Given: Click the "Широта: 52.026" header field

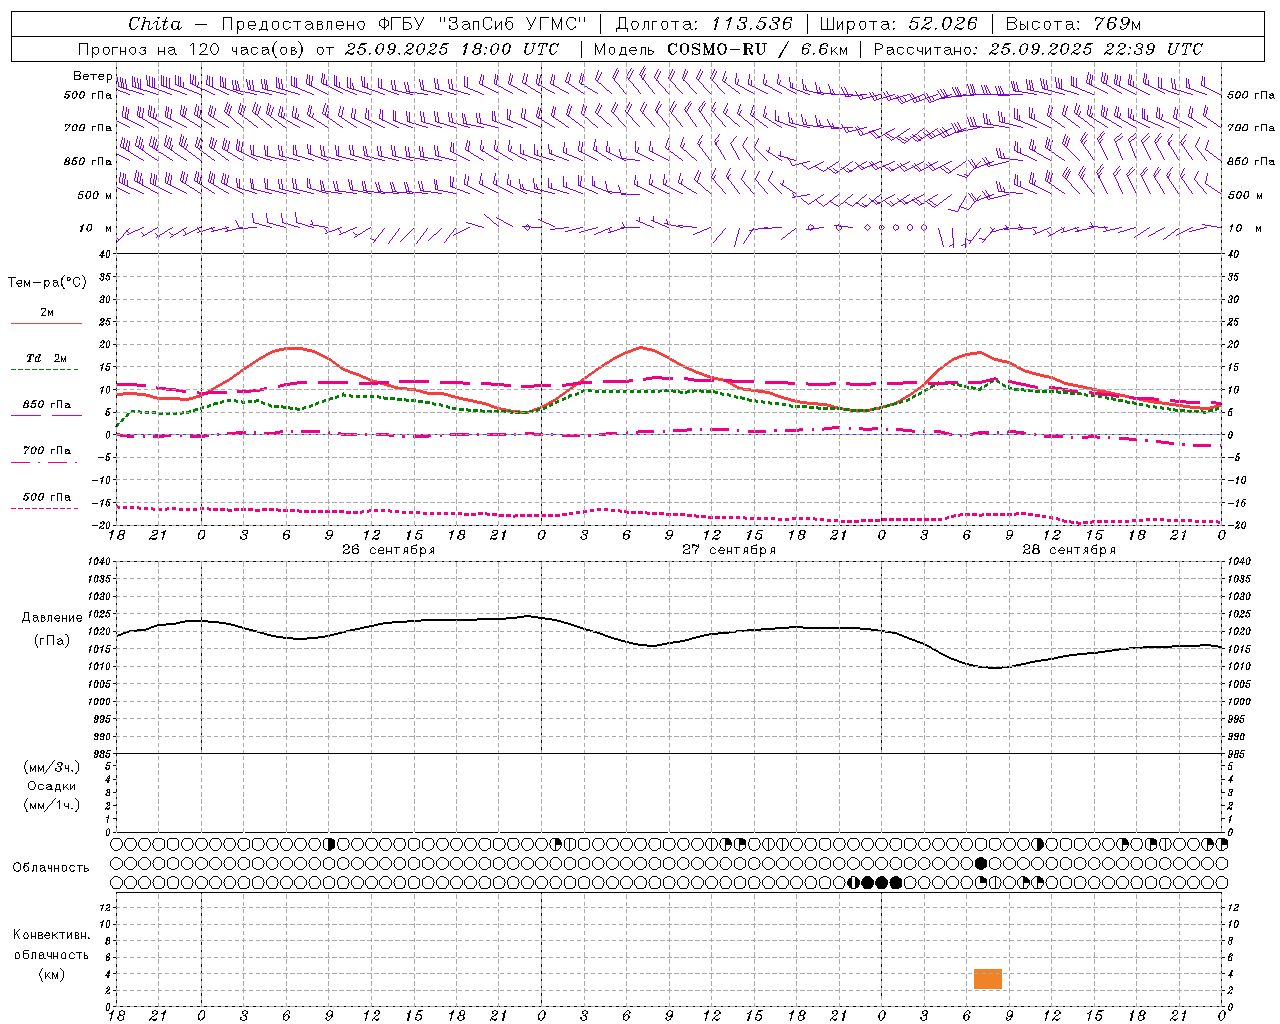Looking at the screenshot, I should [x=898, y=24].
